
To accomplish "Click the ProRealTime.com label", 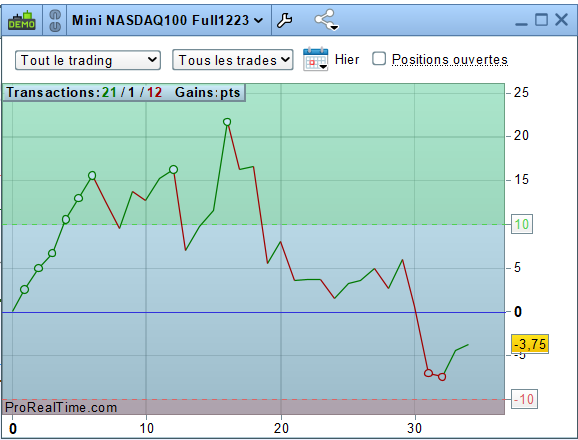I will [61, 408].
